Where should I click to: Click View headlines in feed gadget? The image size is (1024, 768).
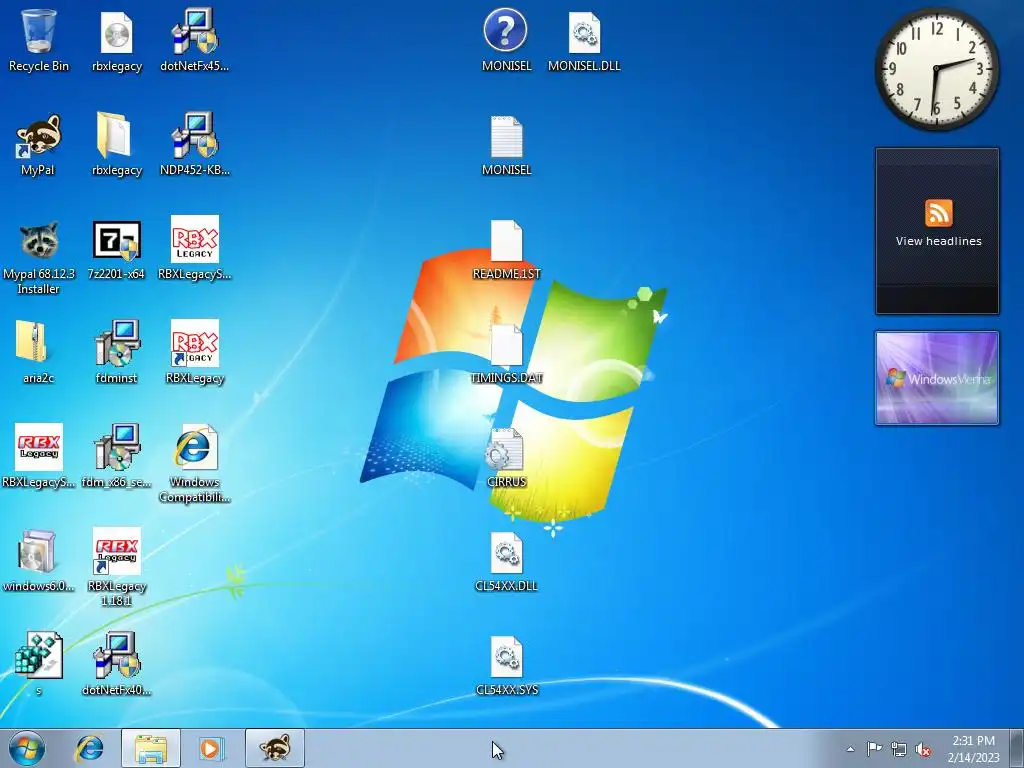(x=938, y=241)
